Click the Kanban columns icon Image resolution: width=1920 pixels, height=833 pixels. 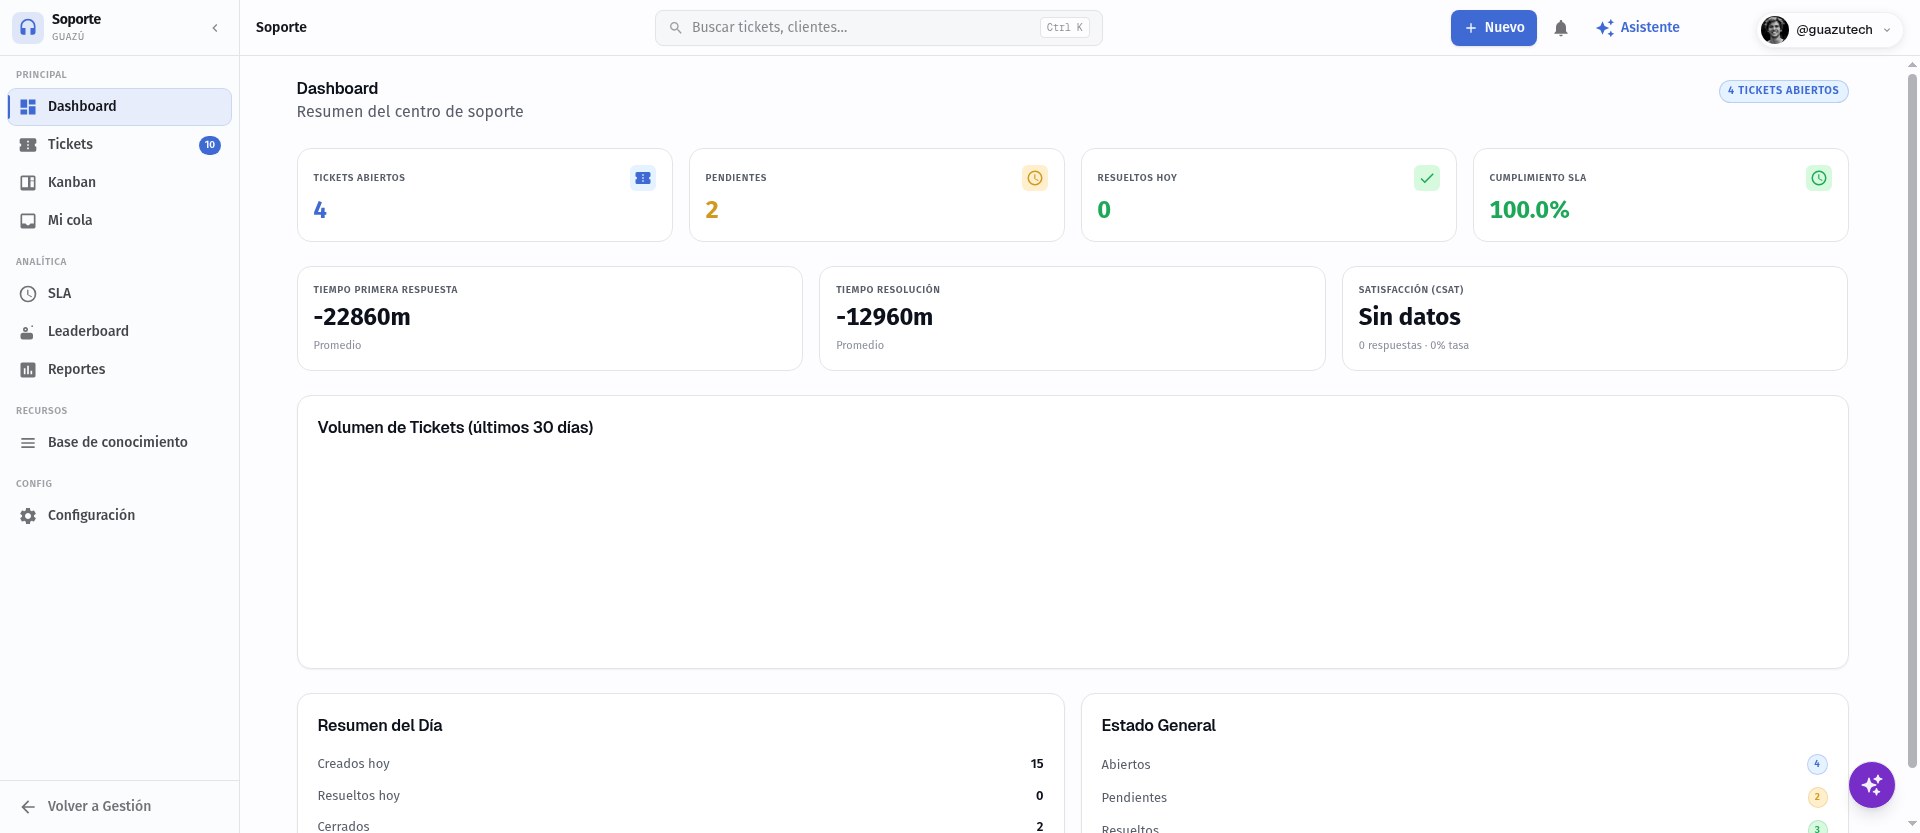(28, 183)
